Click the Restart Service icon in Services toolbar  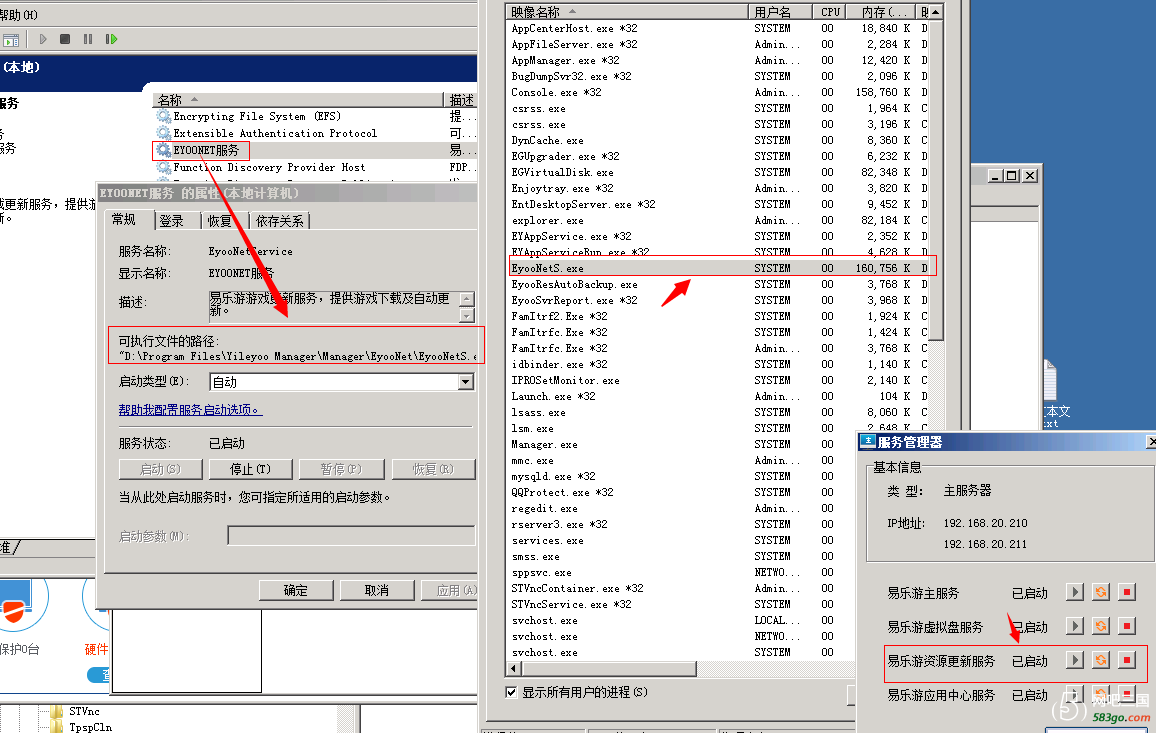111,39
